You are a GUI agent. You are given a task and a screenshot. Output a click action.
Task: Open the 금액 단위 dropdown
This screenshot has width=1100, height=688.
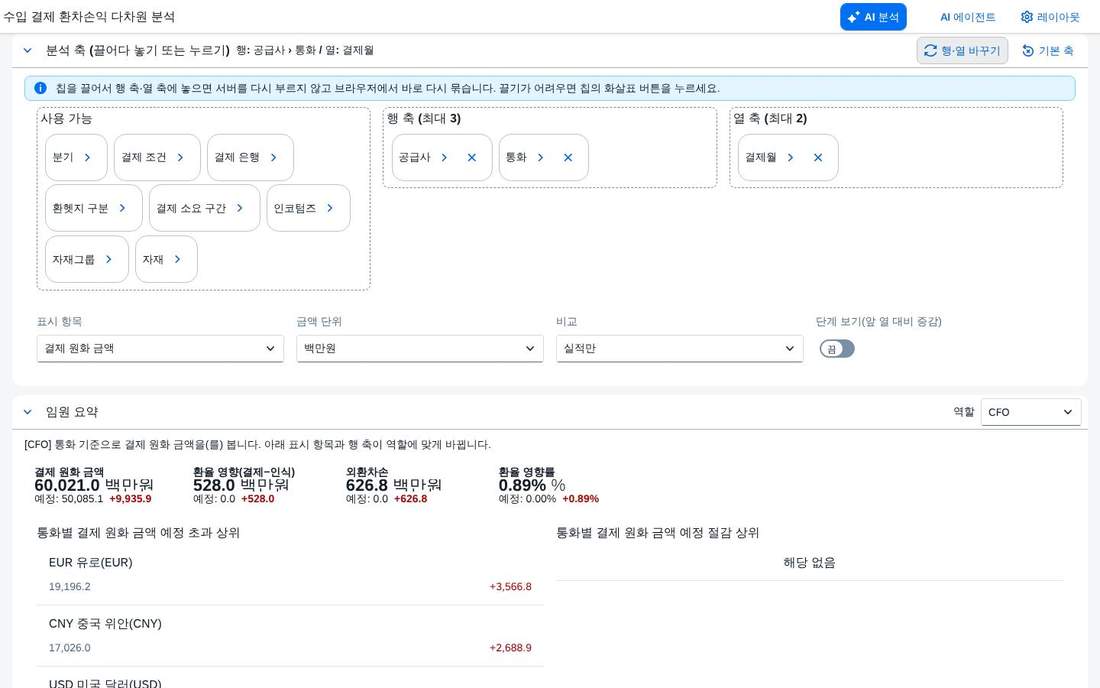[x=420, y=349]
